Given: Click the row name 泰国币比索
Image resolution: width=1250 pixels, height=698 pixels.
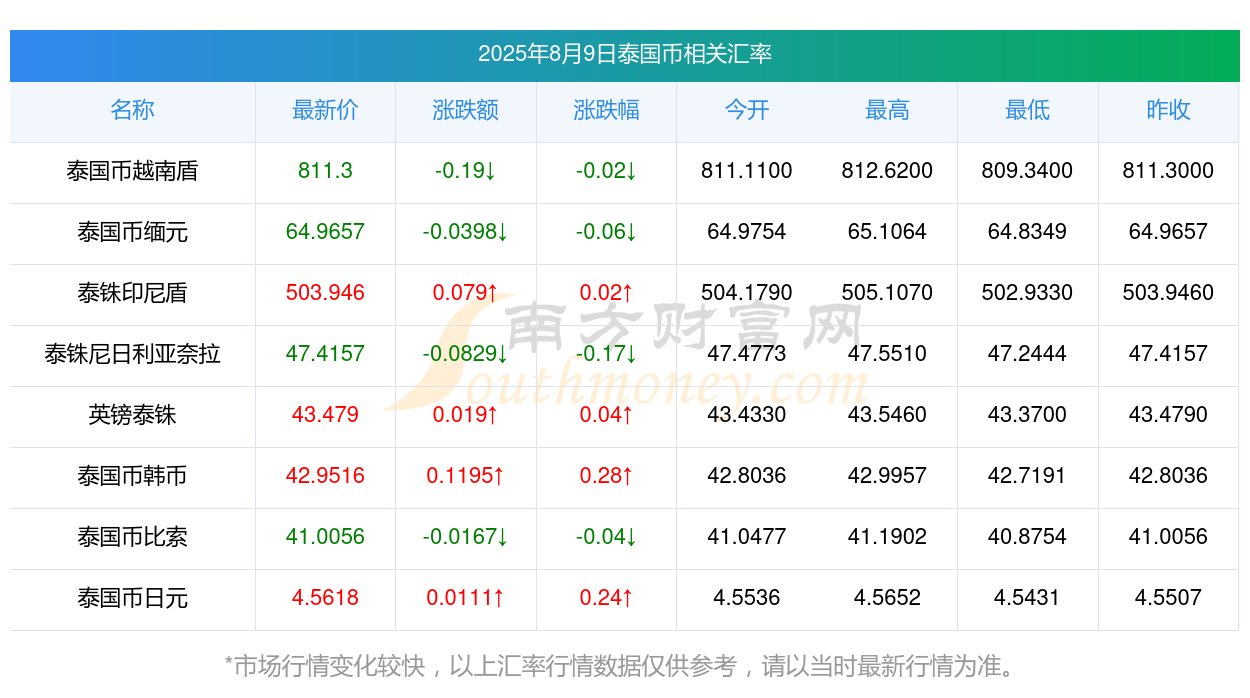Looking at the screenshot, I should (x=132, y=537).
